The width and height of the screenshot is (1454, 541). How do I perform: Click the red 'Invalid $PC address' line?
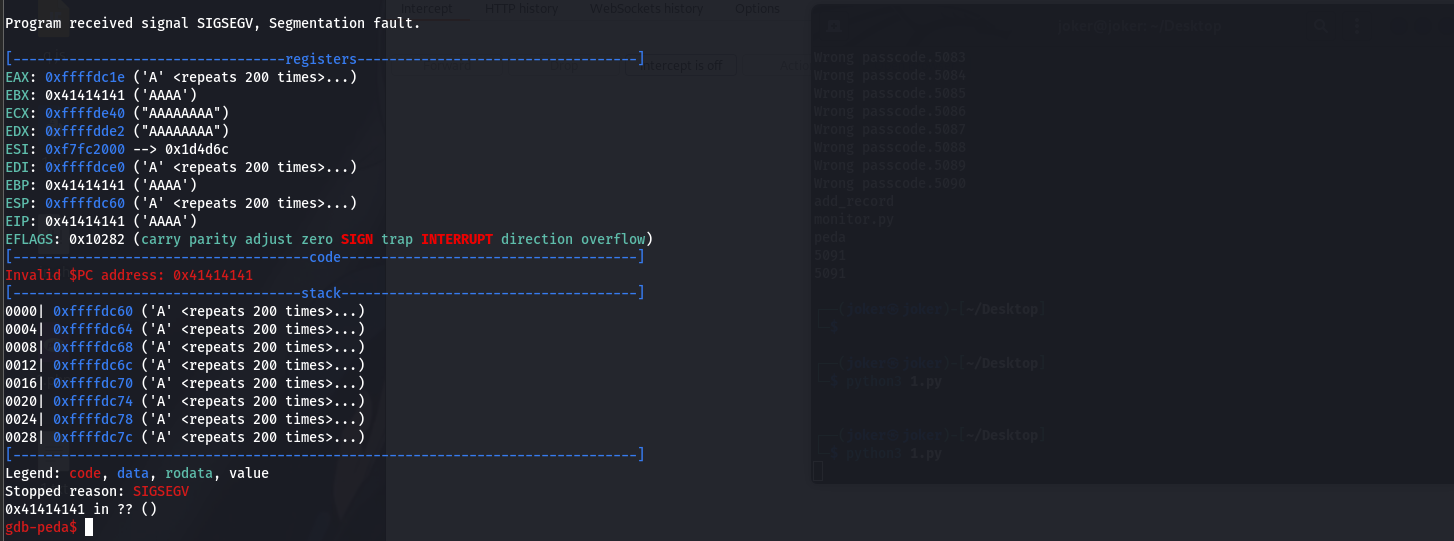pos(129,275)
